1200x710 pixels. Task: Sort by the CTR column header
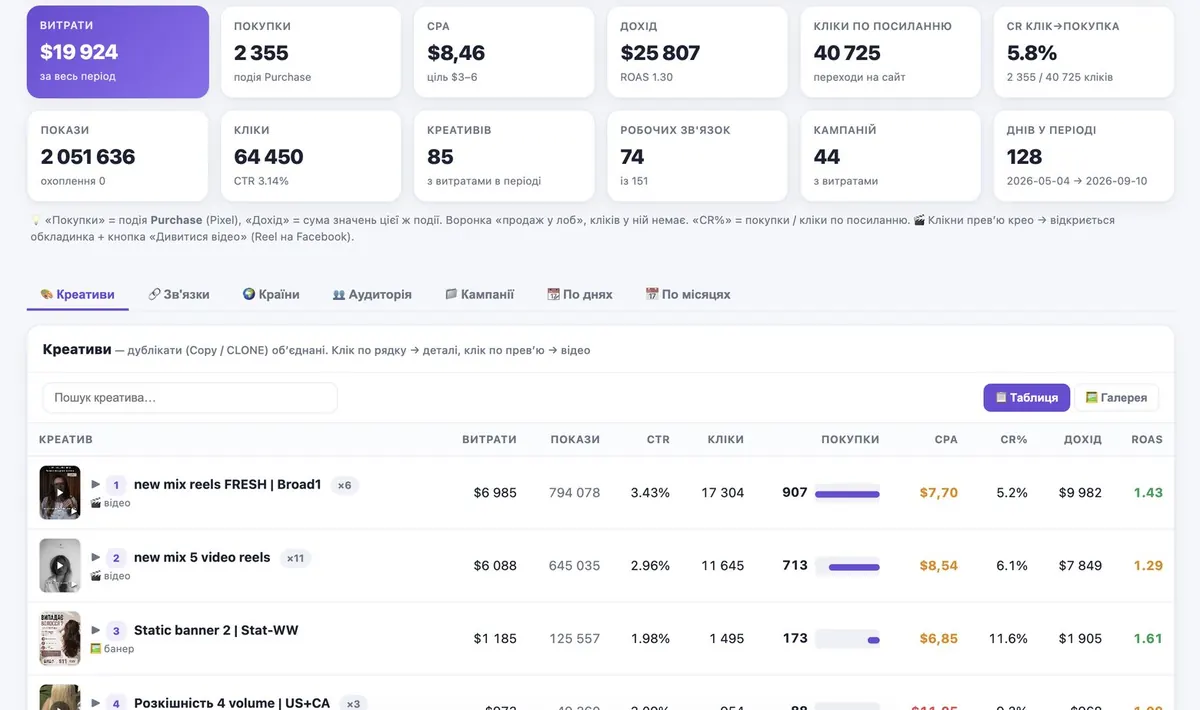click(658, 439)
